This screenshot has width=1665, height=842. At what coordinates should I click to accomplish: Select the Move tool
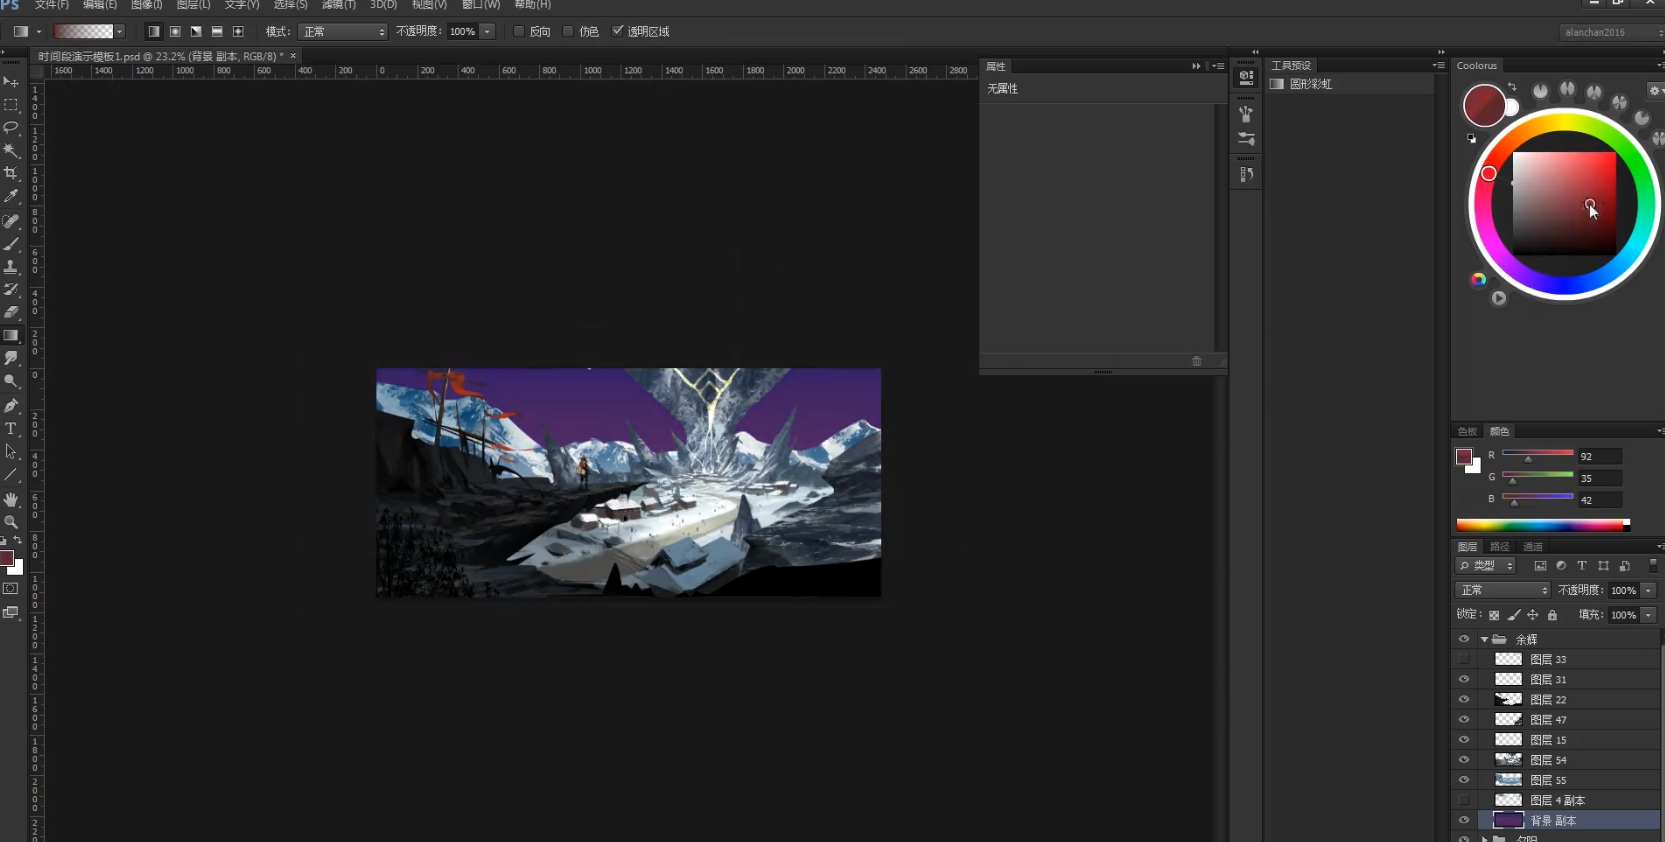coord(11,82)
